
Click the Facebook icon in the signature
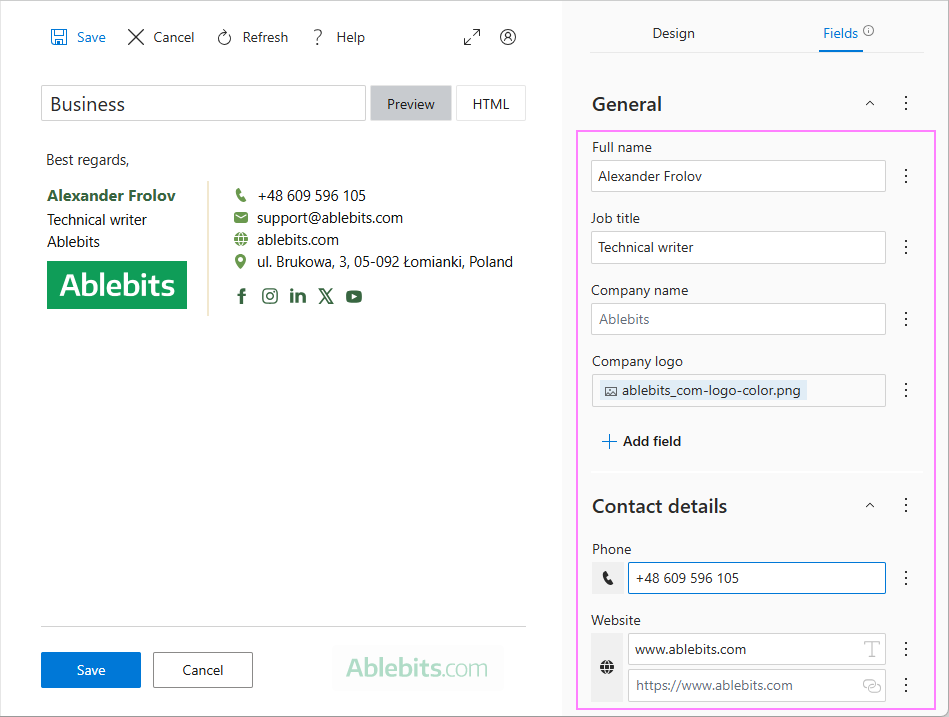point(241,296)
